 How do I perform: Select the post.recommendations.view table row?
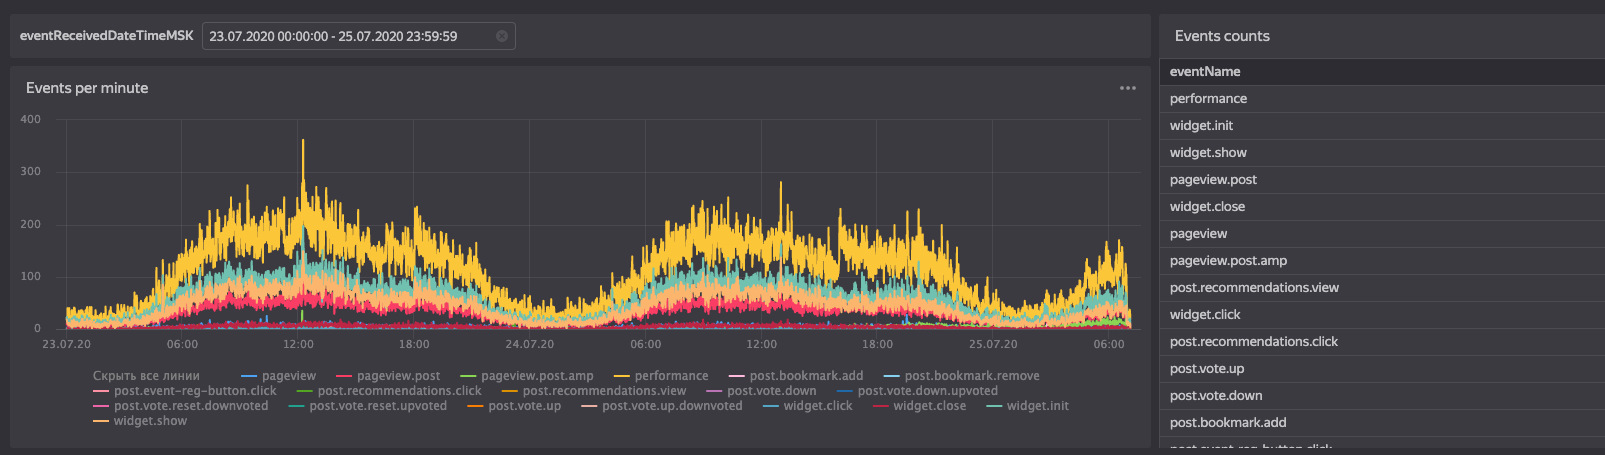[x=1382, y=288]
